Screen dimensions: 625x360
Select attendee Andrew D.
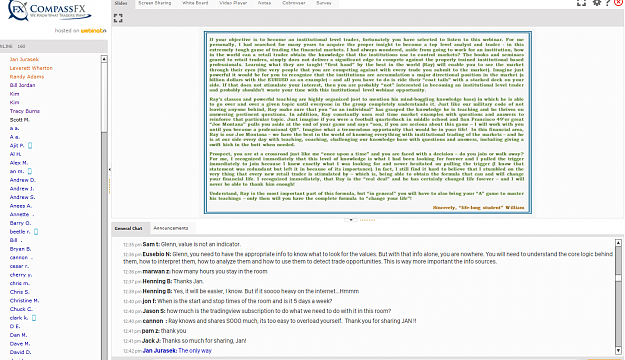(23, 180)
